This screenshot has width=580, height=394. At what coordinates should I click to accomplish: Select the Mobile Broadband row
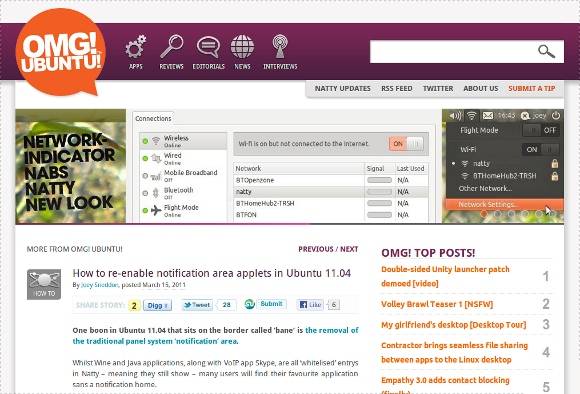click(x=183, y=176)
